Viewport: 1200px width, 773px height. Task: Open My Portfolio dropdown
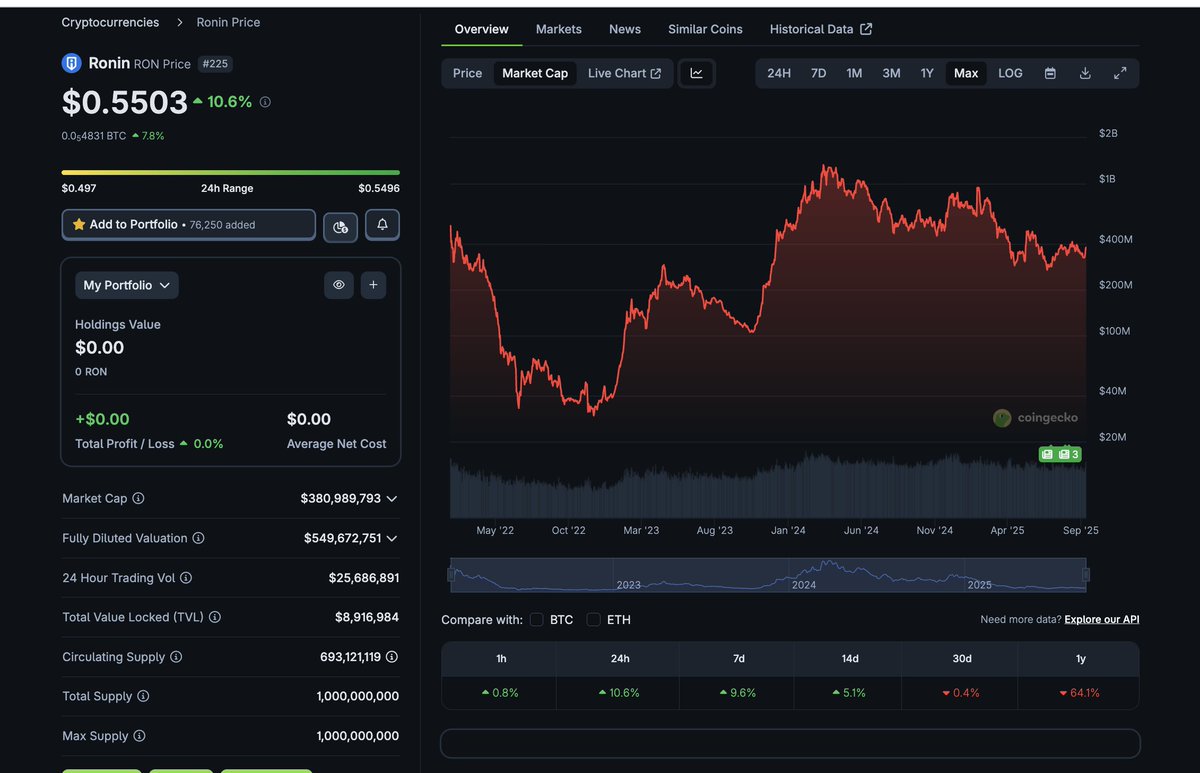coord(127,285)
